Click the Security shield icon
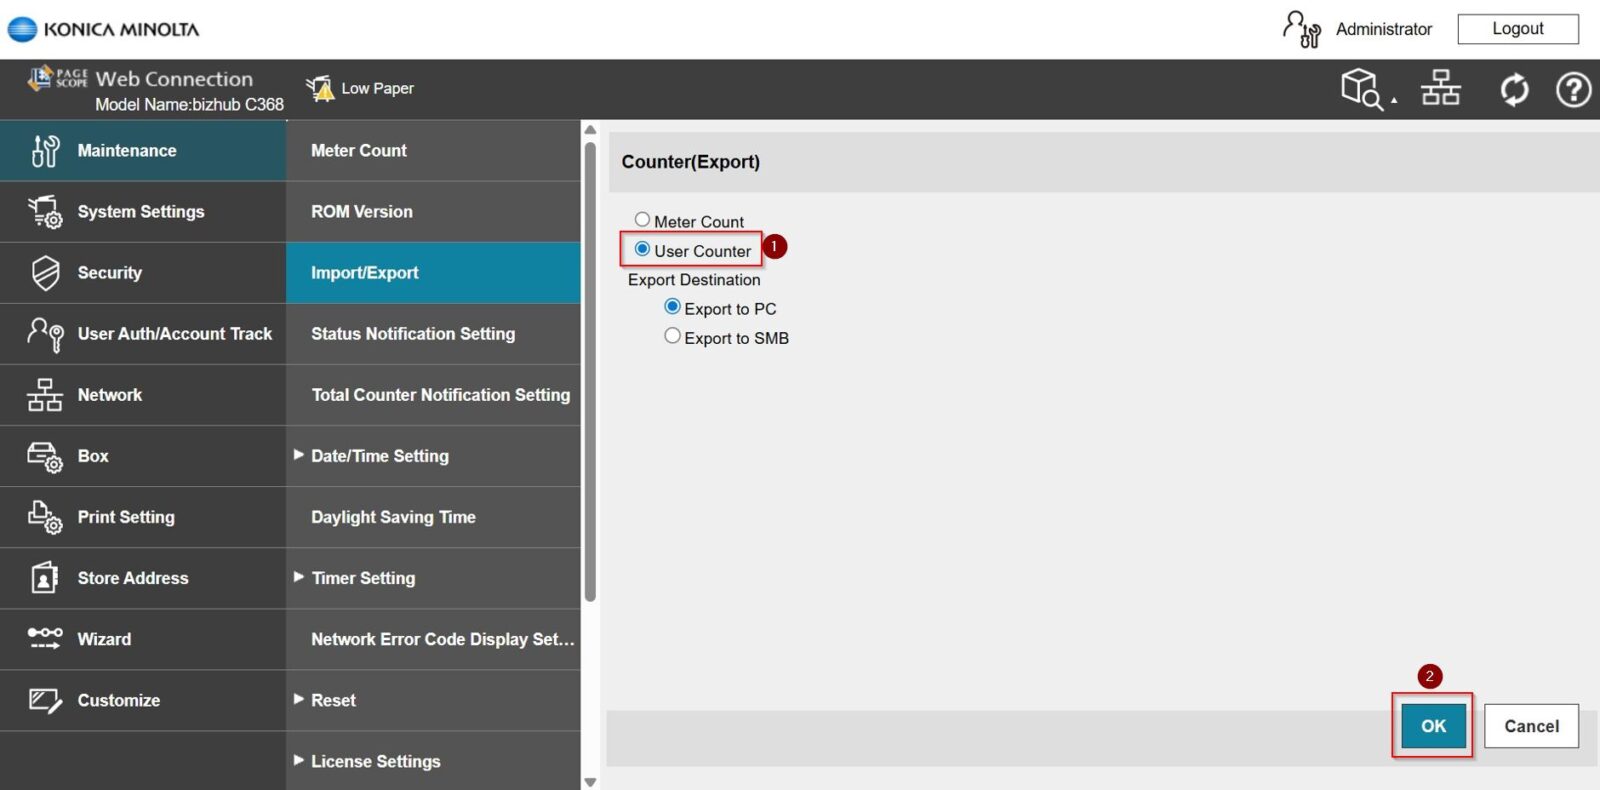The width and height of the screenshot is (1600, 790). coord(45,273)
